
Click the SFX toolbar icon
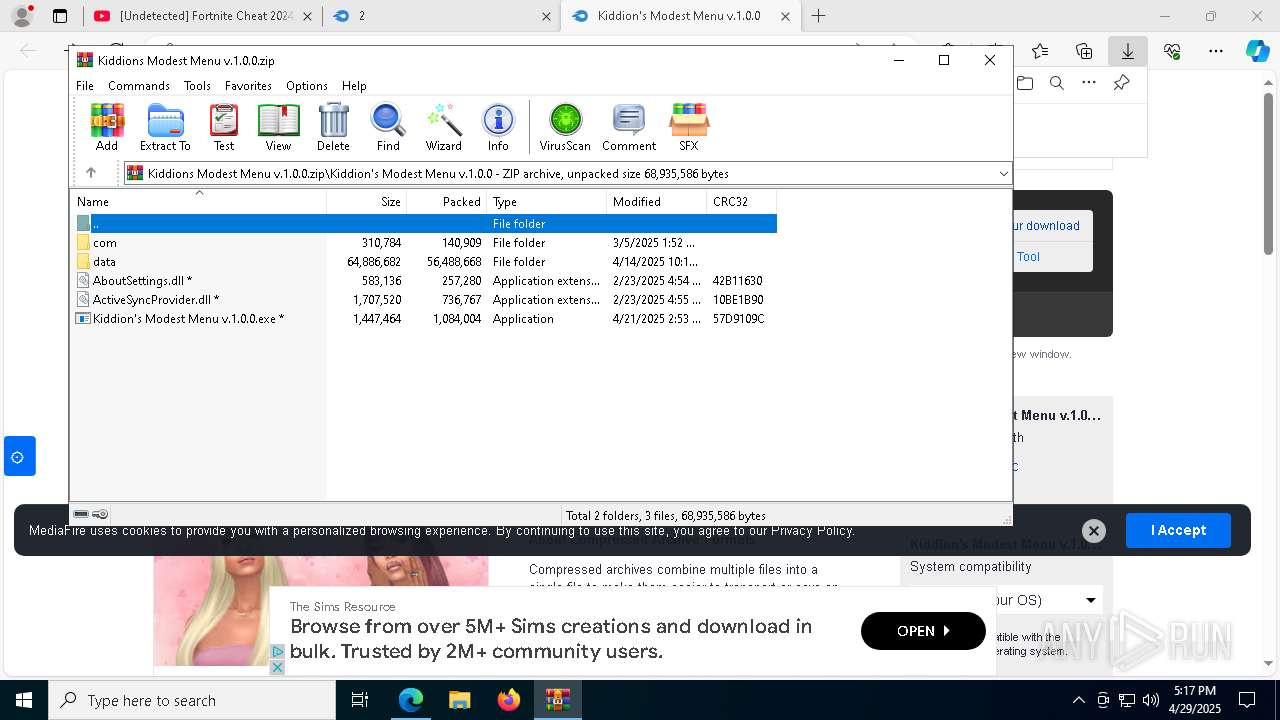point(689,127)
